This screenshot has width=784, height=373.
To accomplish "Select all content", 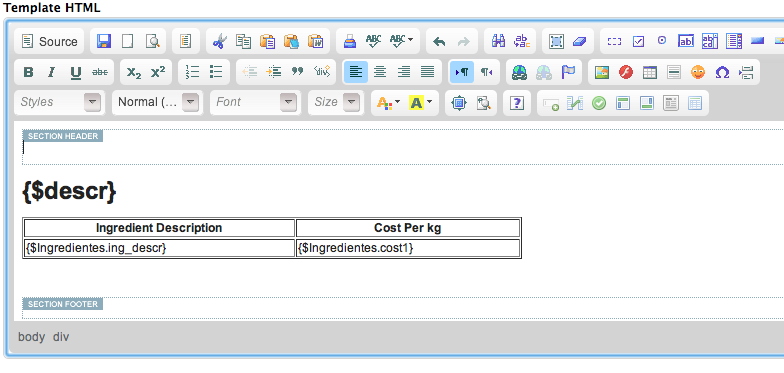I will click(556, 42).
